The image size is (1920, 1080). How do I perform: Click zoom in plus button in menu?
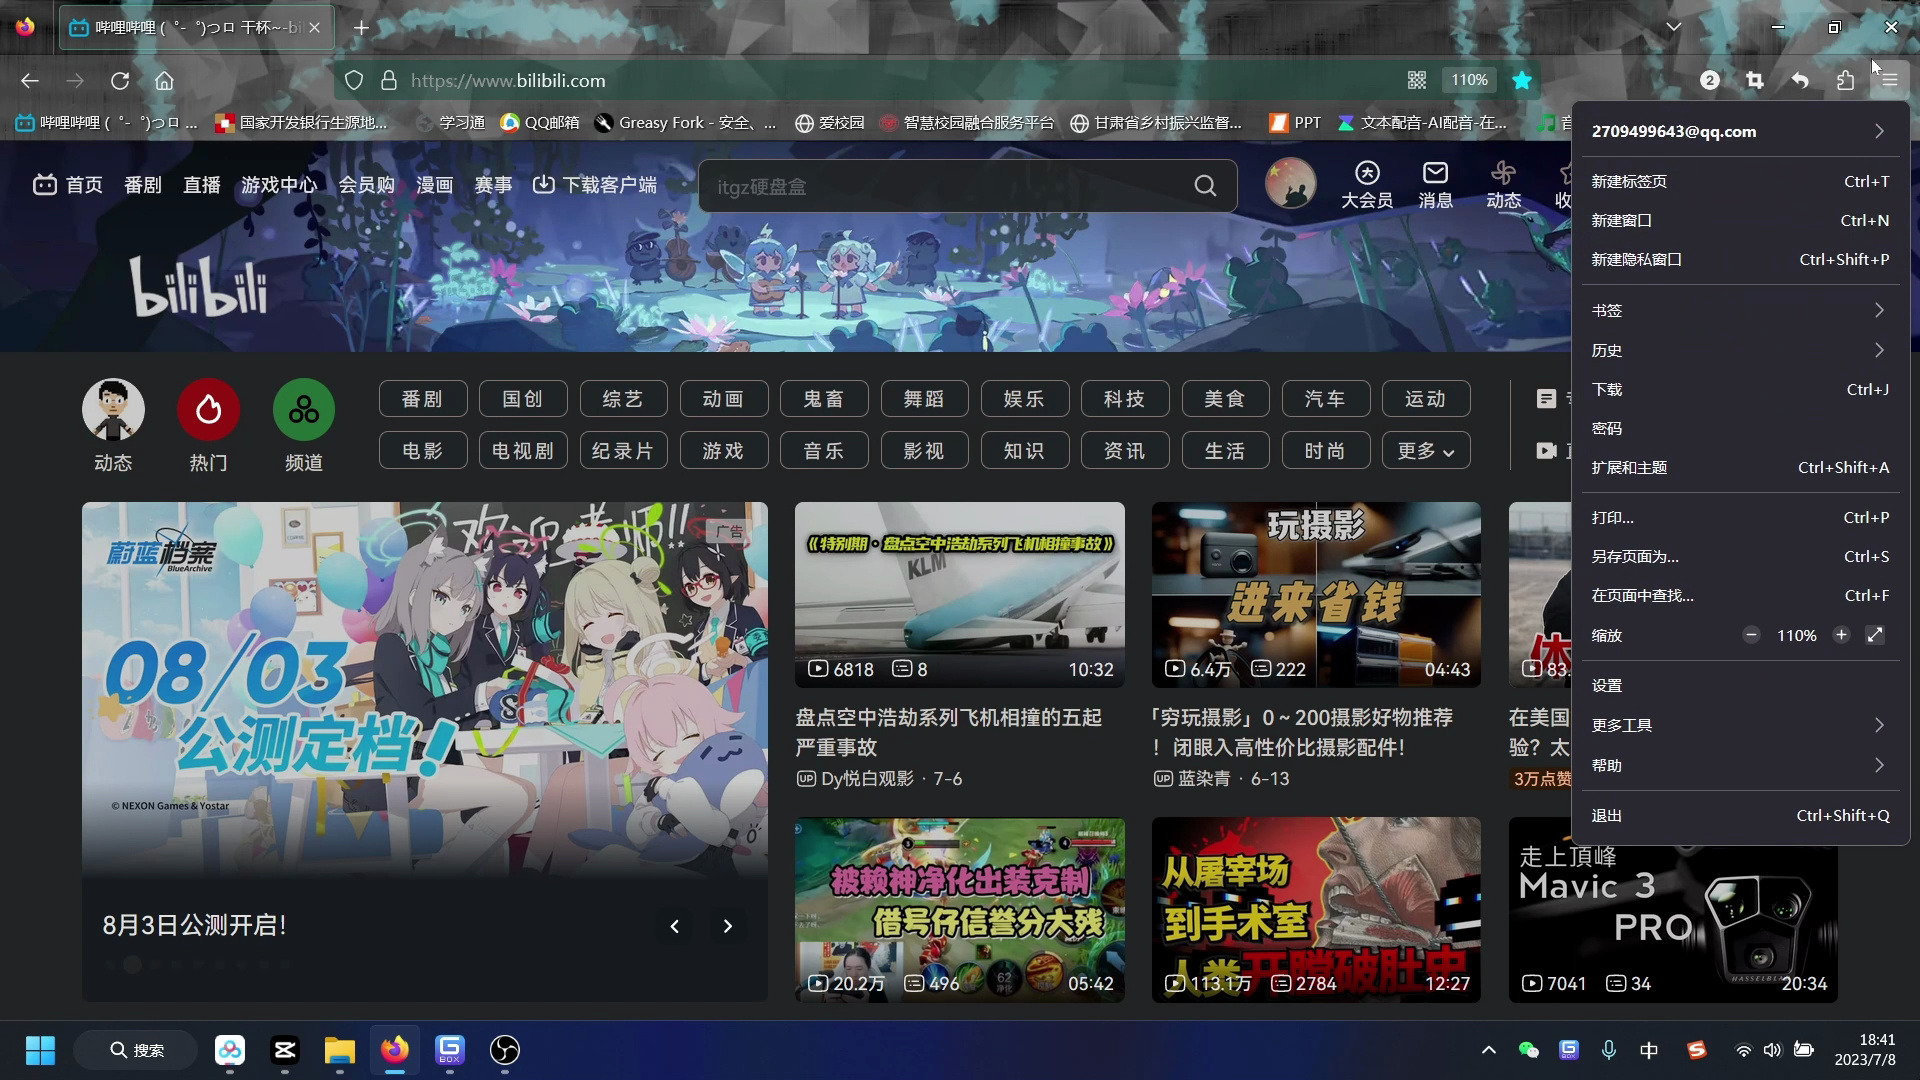point(1841,635)
